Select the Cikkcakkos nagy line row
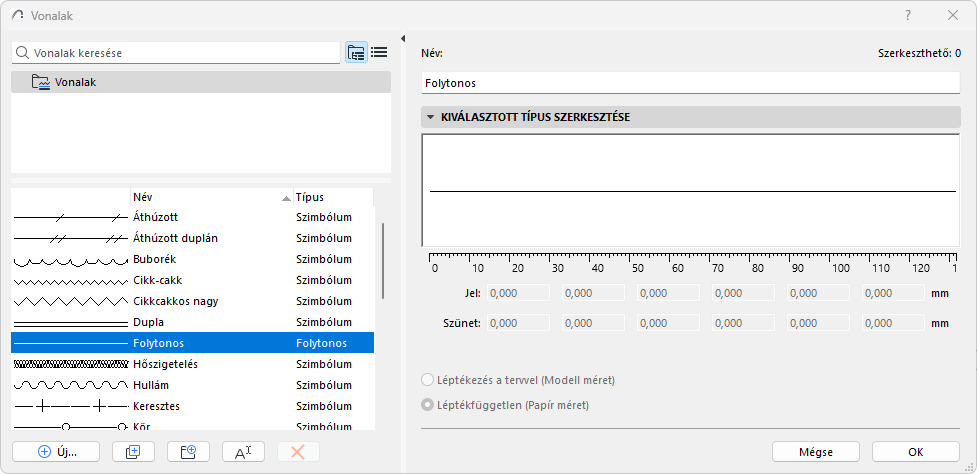Screen dimensions: 977x474 (x=193, y=301)
